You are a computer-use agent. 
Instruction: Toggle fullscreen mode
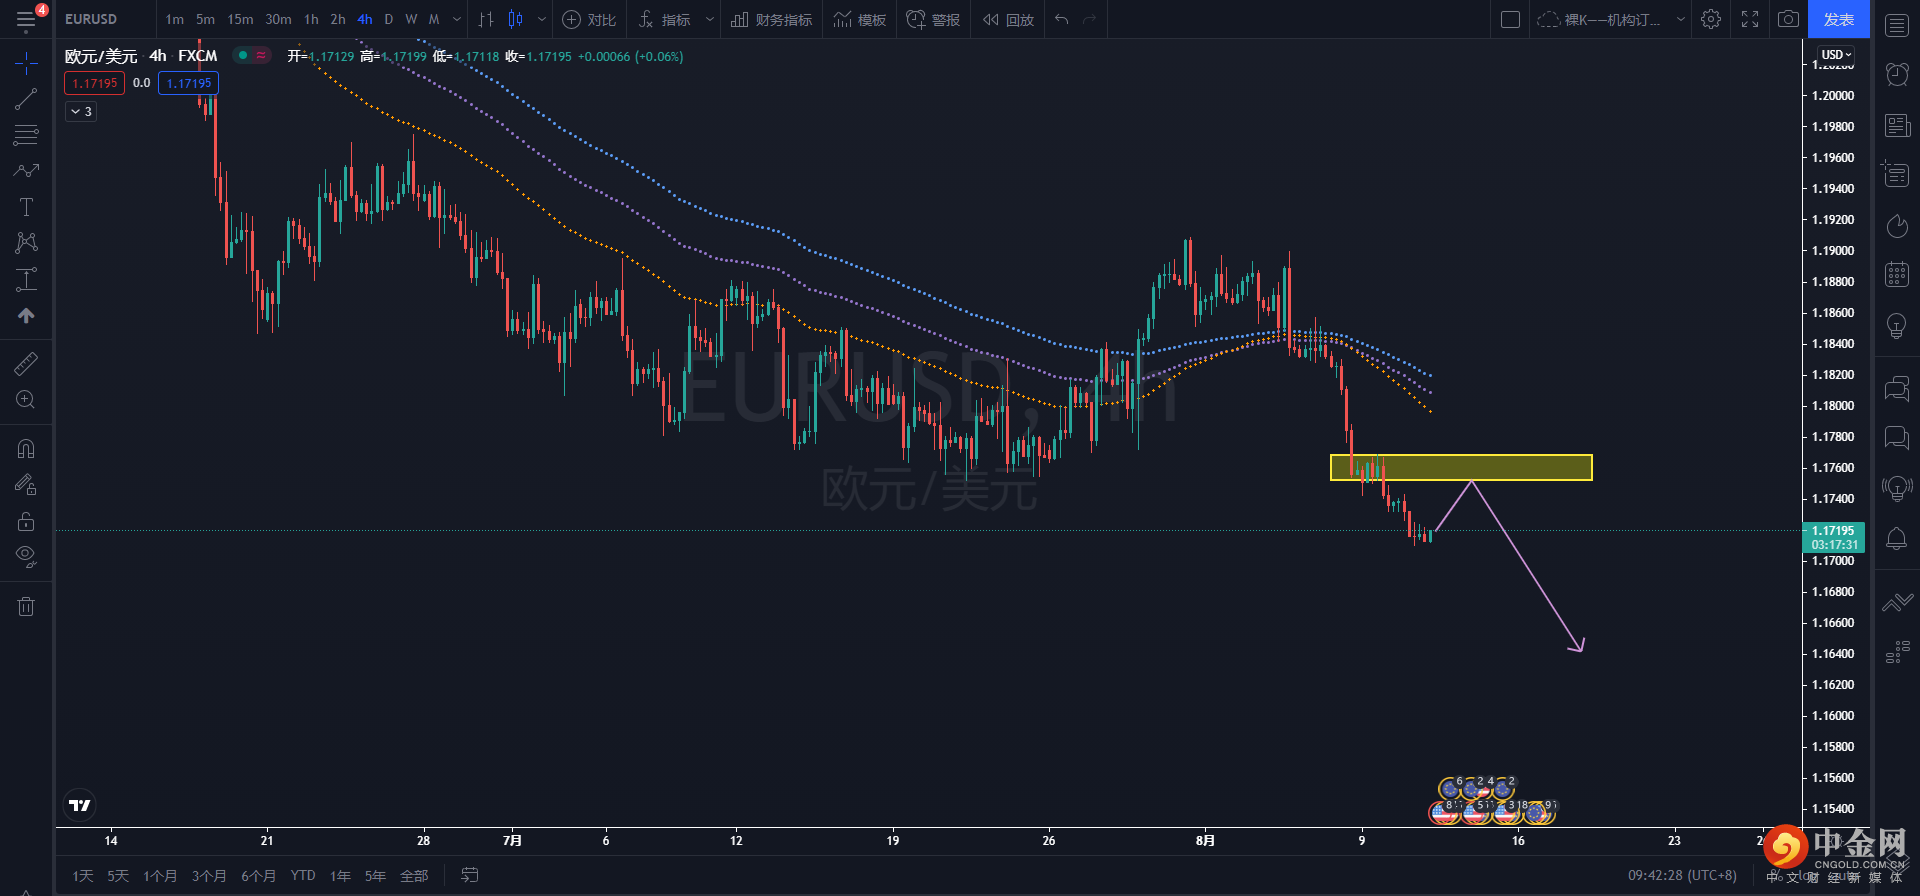pos(1750,19)
